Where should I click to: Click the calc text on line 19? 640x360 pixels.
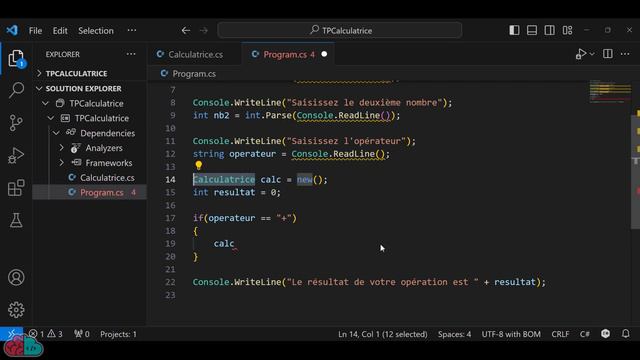pyautogui.click(x=224, y=244)
